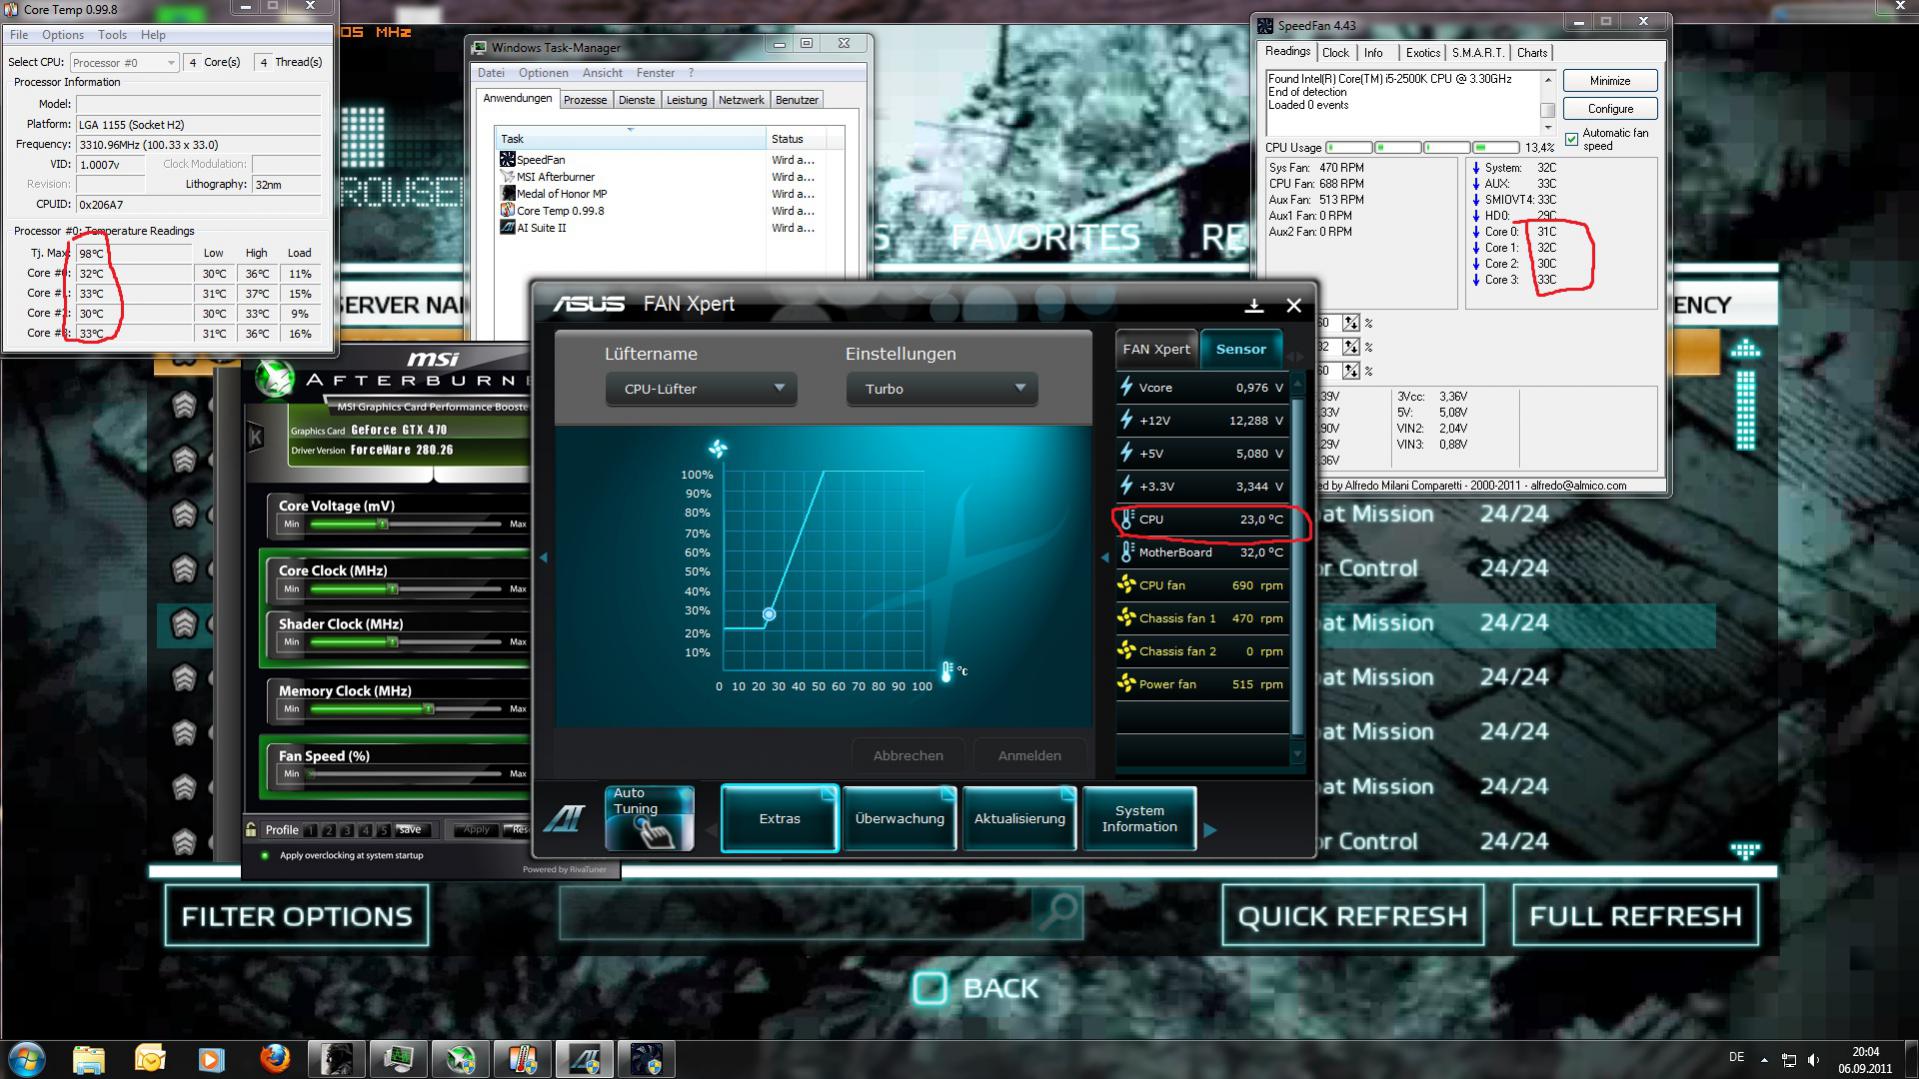The image size is (1919, 1079).
Task: Open Windows Media Player taskbar icon
Action: pos(211,1058)
